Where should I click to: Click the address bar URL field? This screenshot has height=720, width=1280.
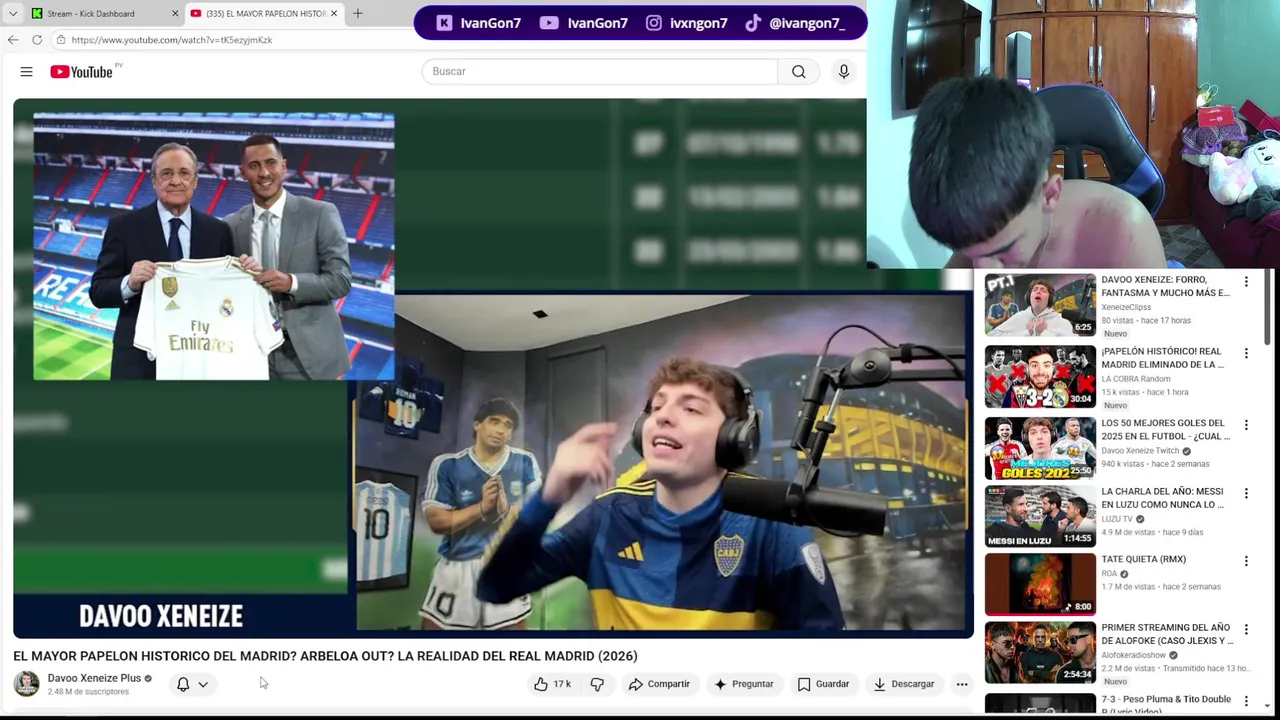click(230, 39)
